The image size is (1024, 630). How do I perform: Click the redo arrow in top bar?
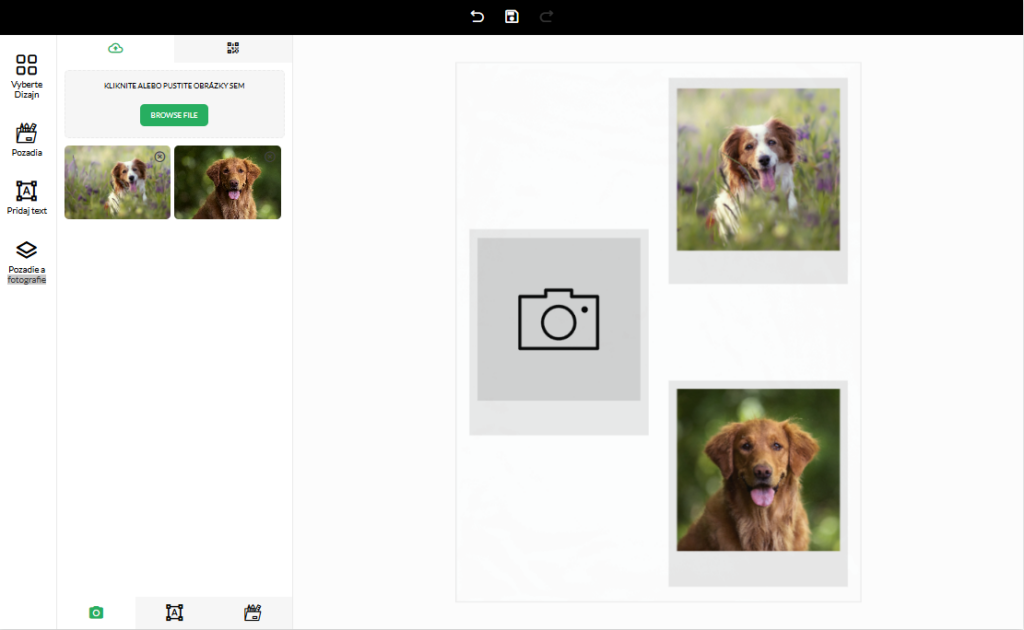pos(547,17)
